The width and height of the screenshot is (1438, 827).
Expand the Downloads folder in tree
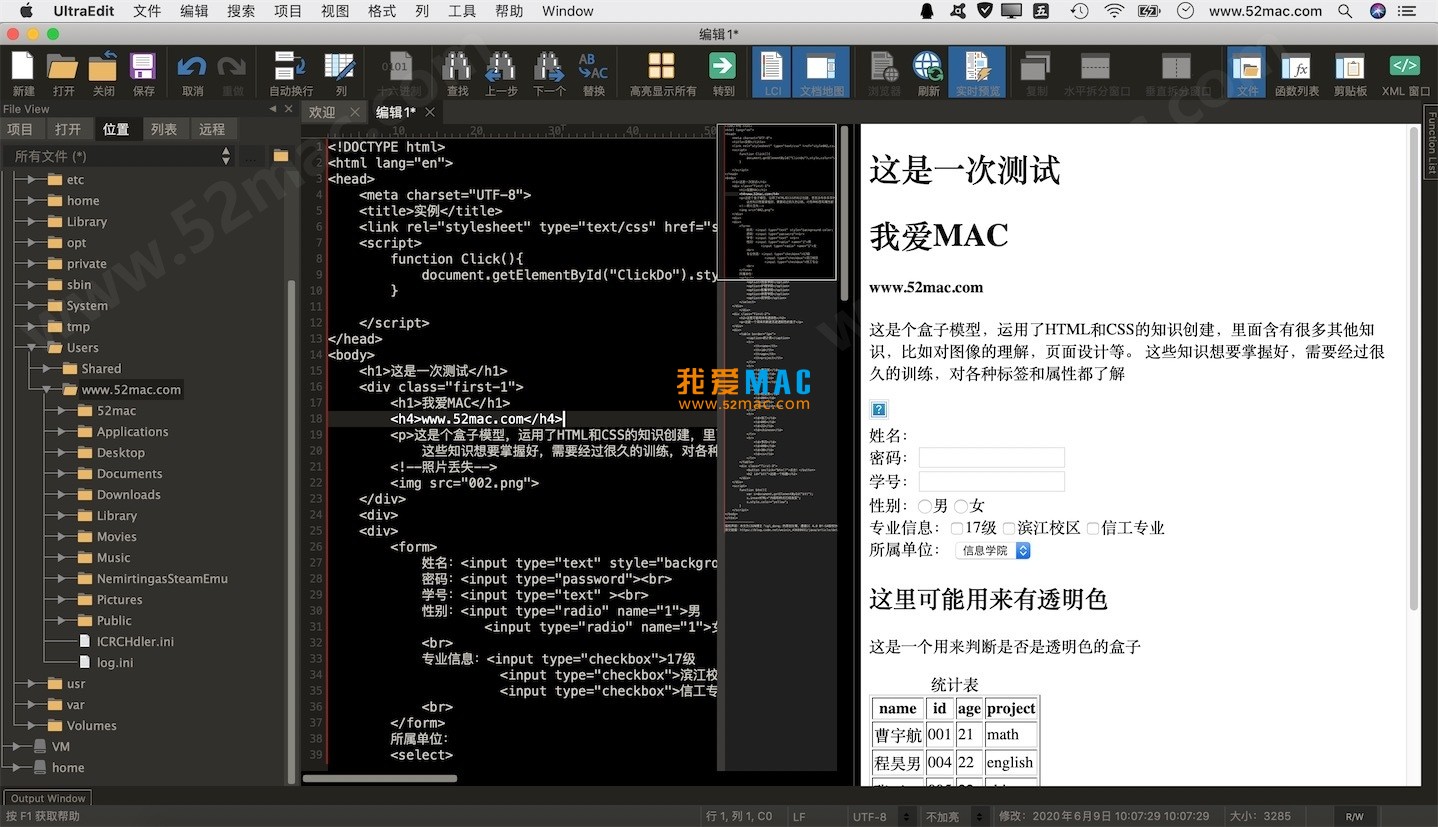[62, 495]
